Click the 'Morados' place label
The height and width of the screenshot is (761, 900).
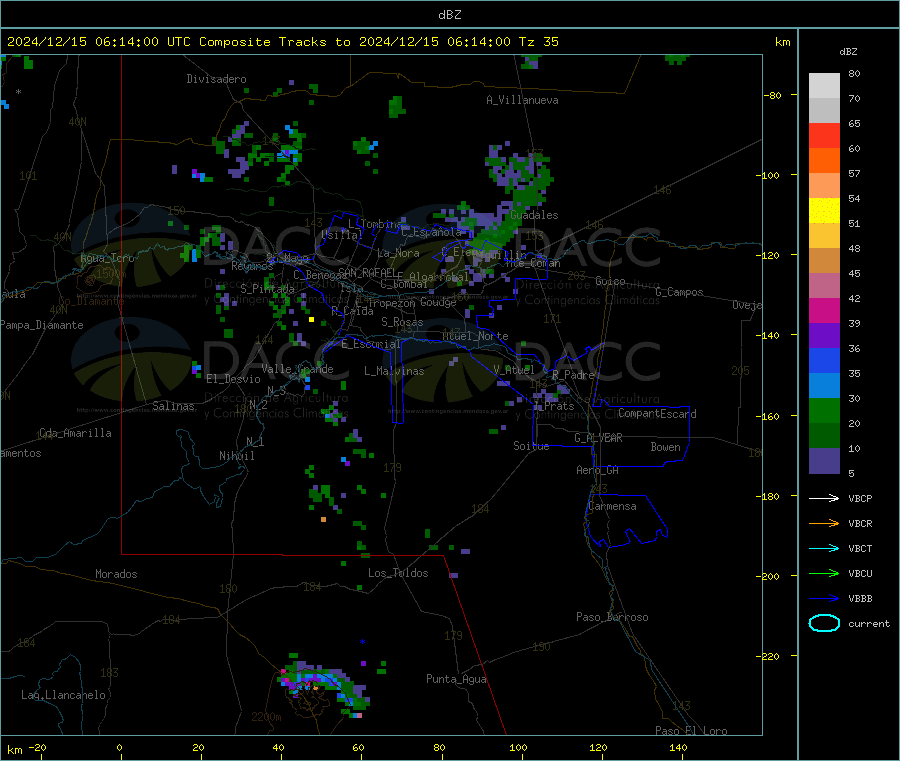click(116, 574)
